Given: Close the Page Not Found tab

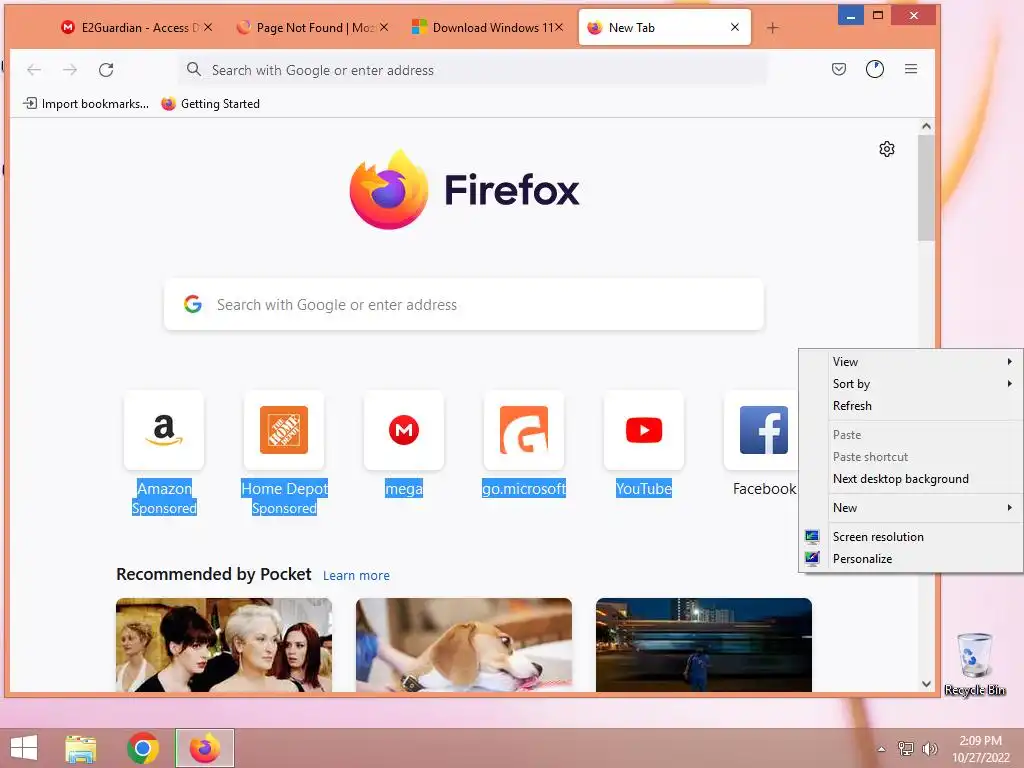Looking at the screenshot, I should pos(384,27).
